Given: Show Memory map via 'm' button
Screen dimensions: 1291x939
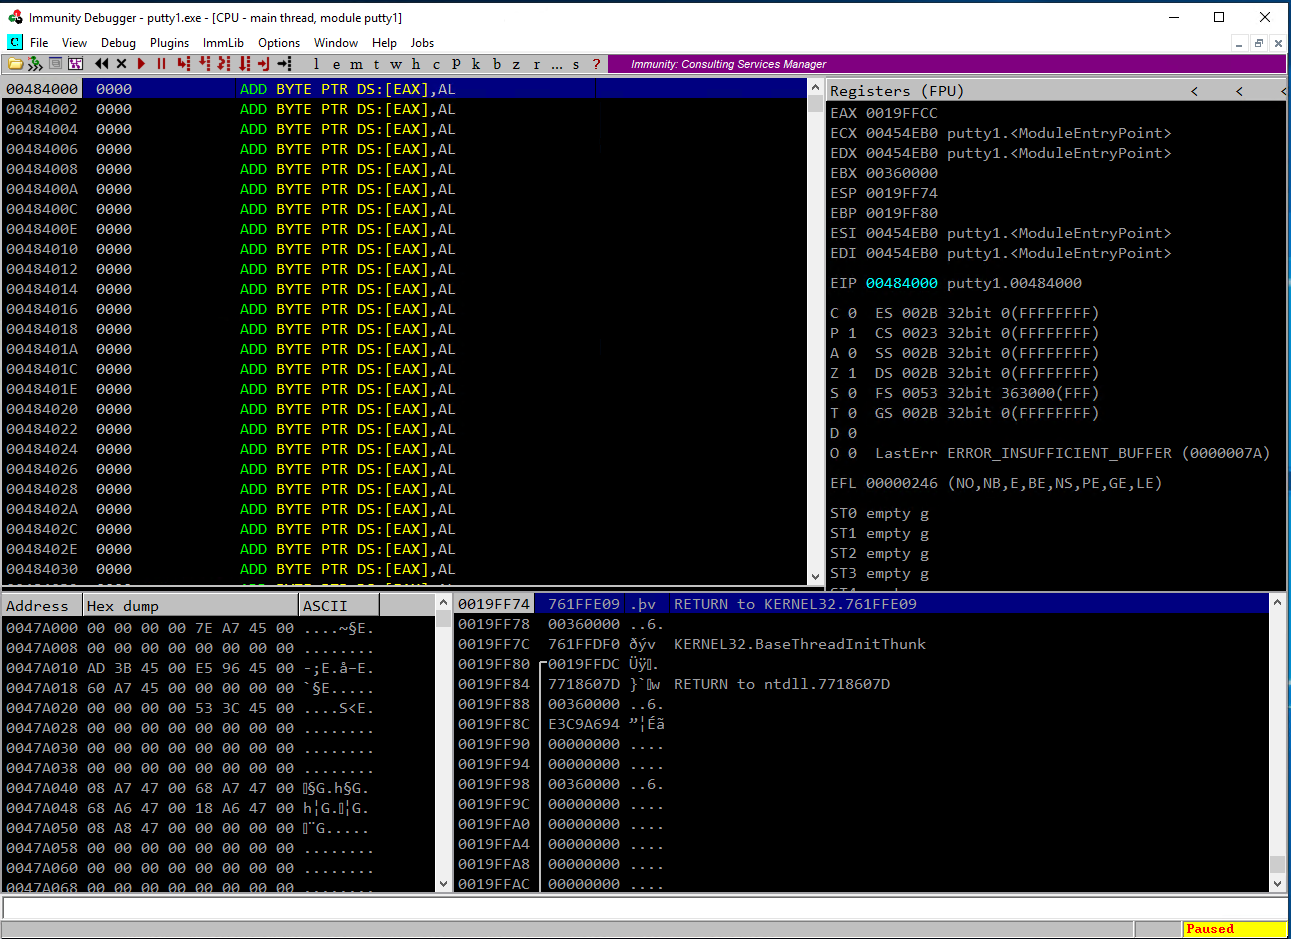Looking at the screenshot, I should (356, 64).
